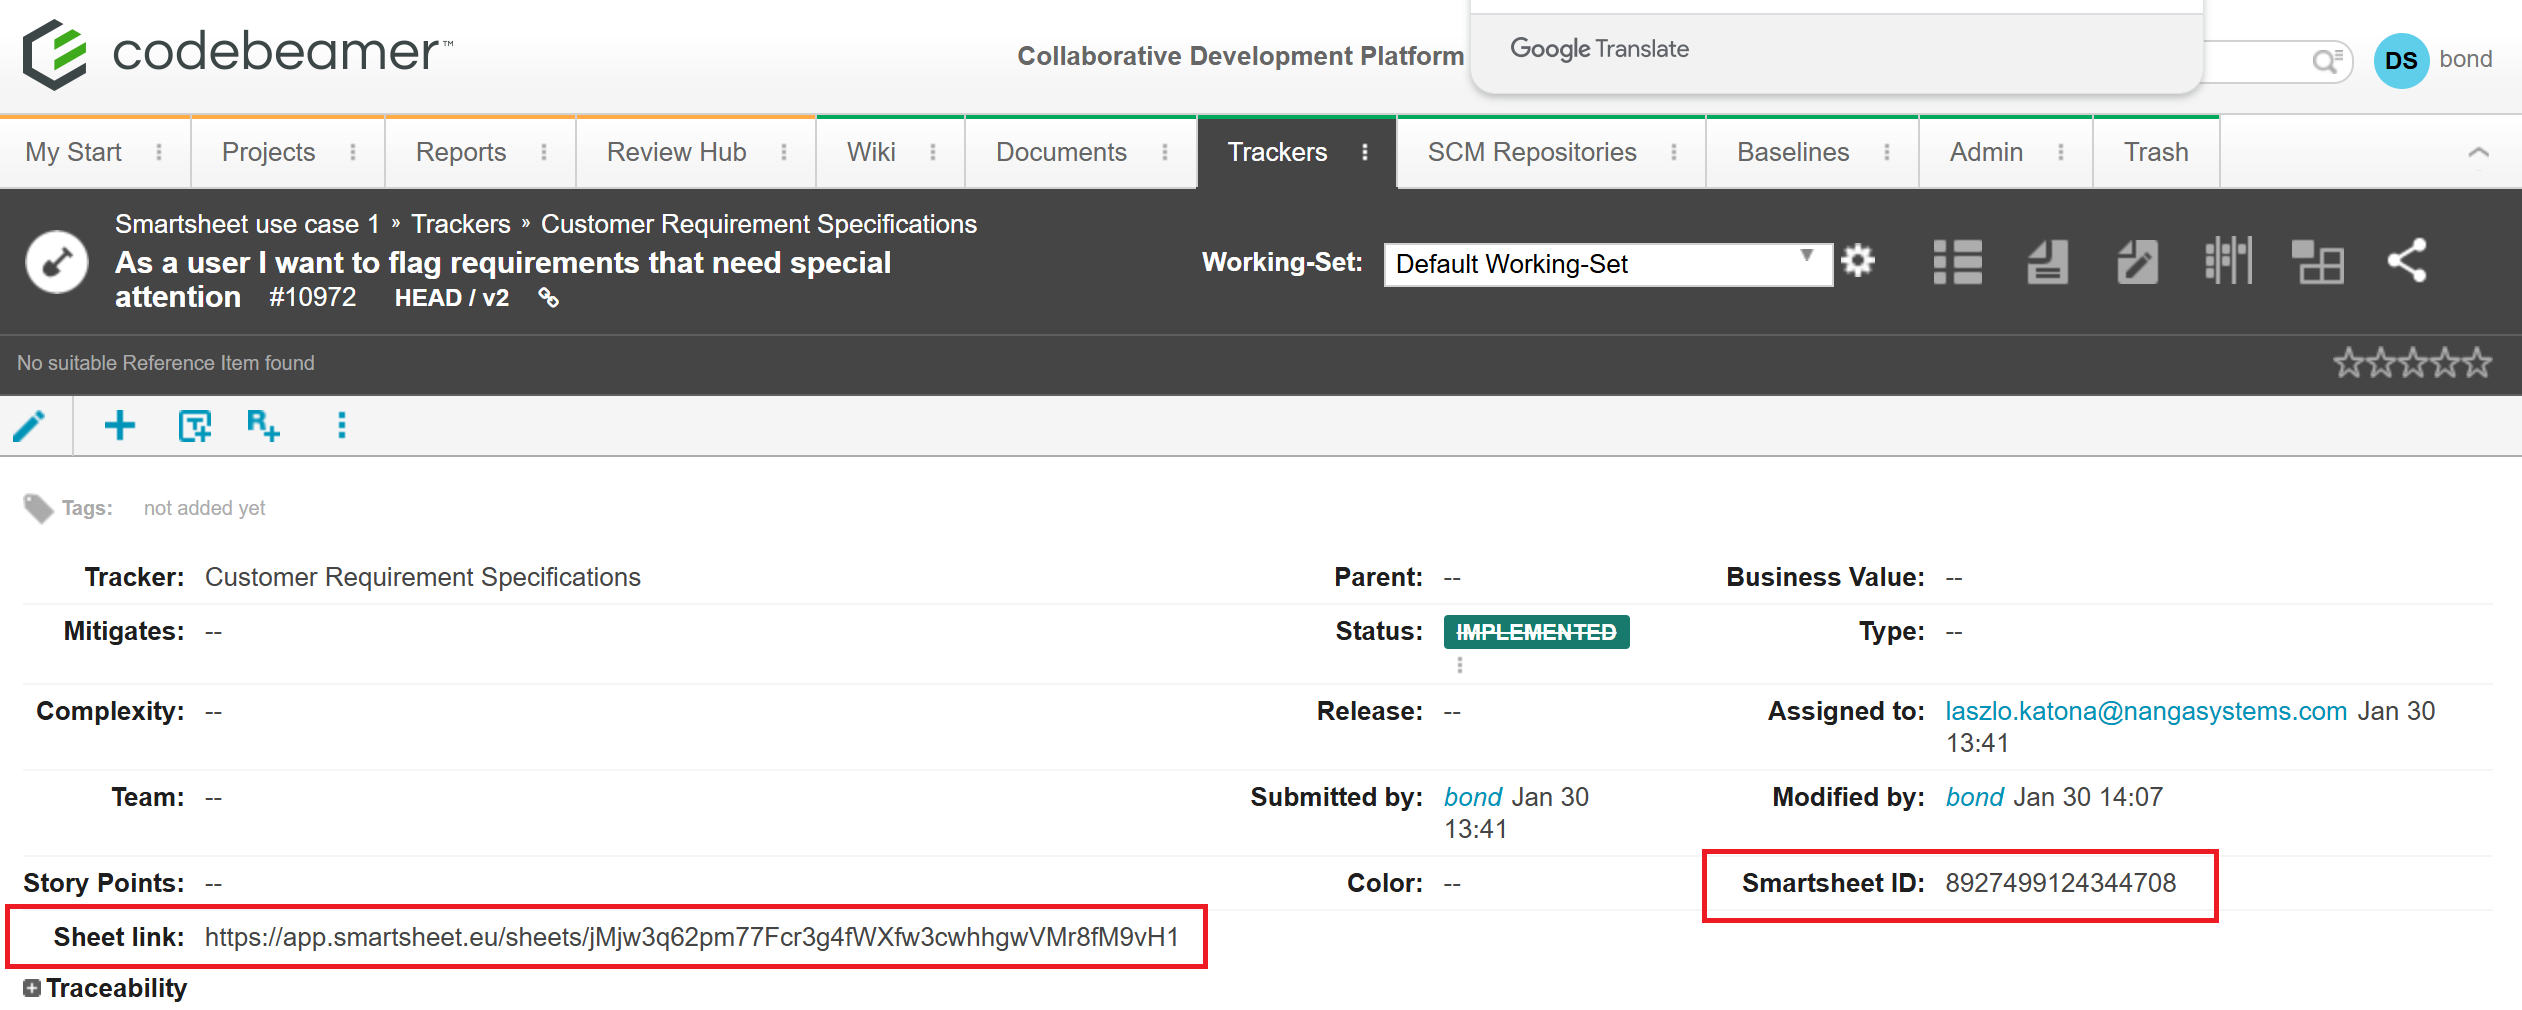Viewport: 2522px width, 1010px height.
Task: Open Working-Set settings gear icon
Action: (x=1858, y=262)
